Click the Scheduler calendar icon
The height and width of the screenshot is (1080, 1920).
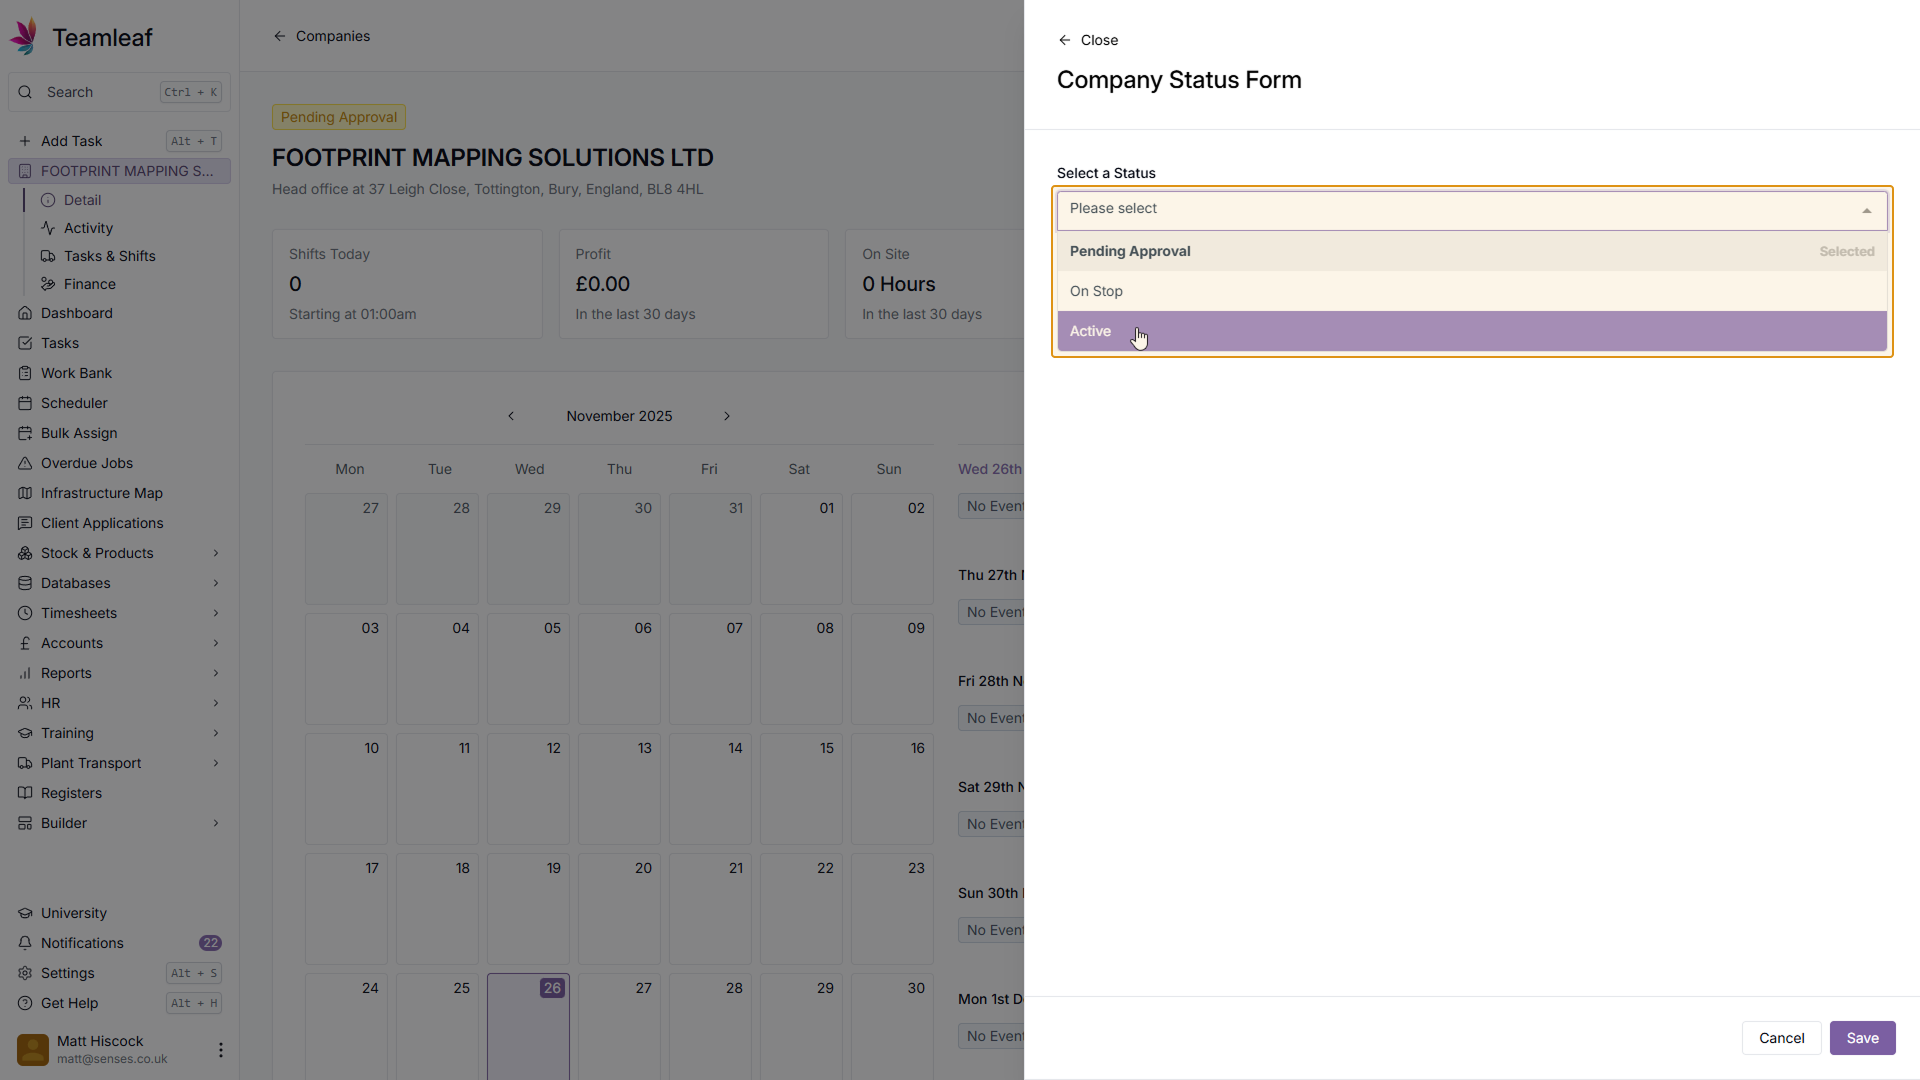point(25,403)
